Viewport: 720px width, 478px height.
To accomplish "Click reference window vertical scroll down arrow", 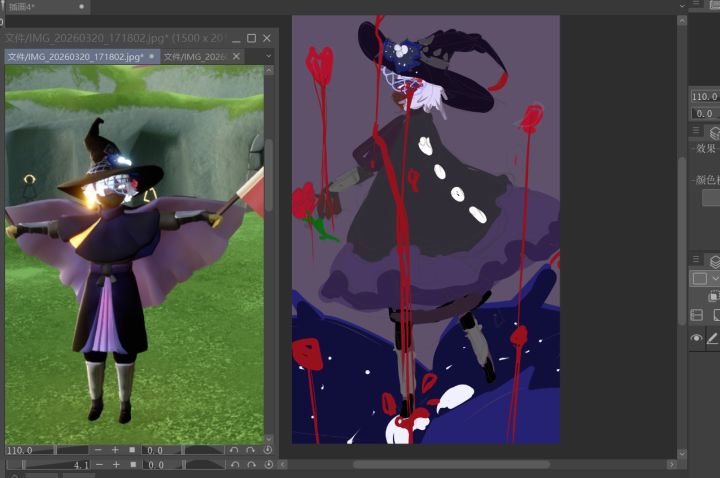I will (x=269, y=439).
